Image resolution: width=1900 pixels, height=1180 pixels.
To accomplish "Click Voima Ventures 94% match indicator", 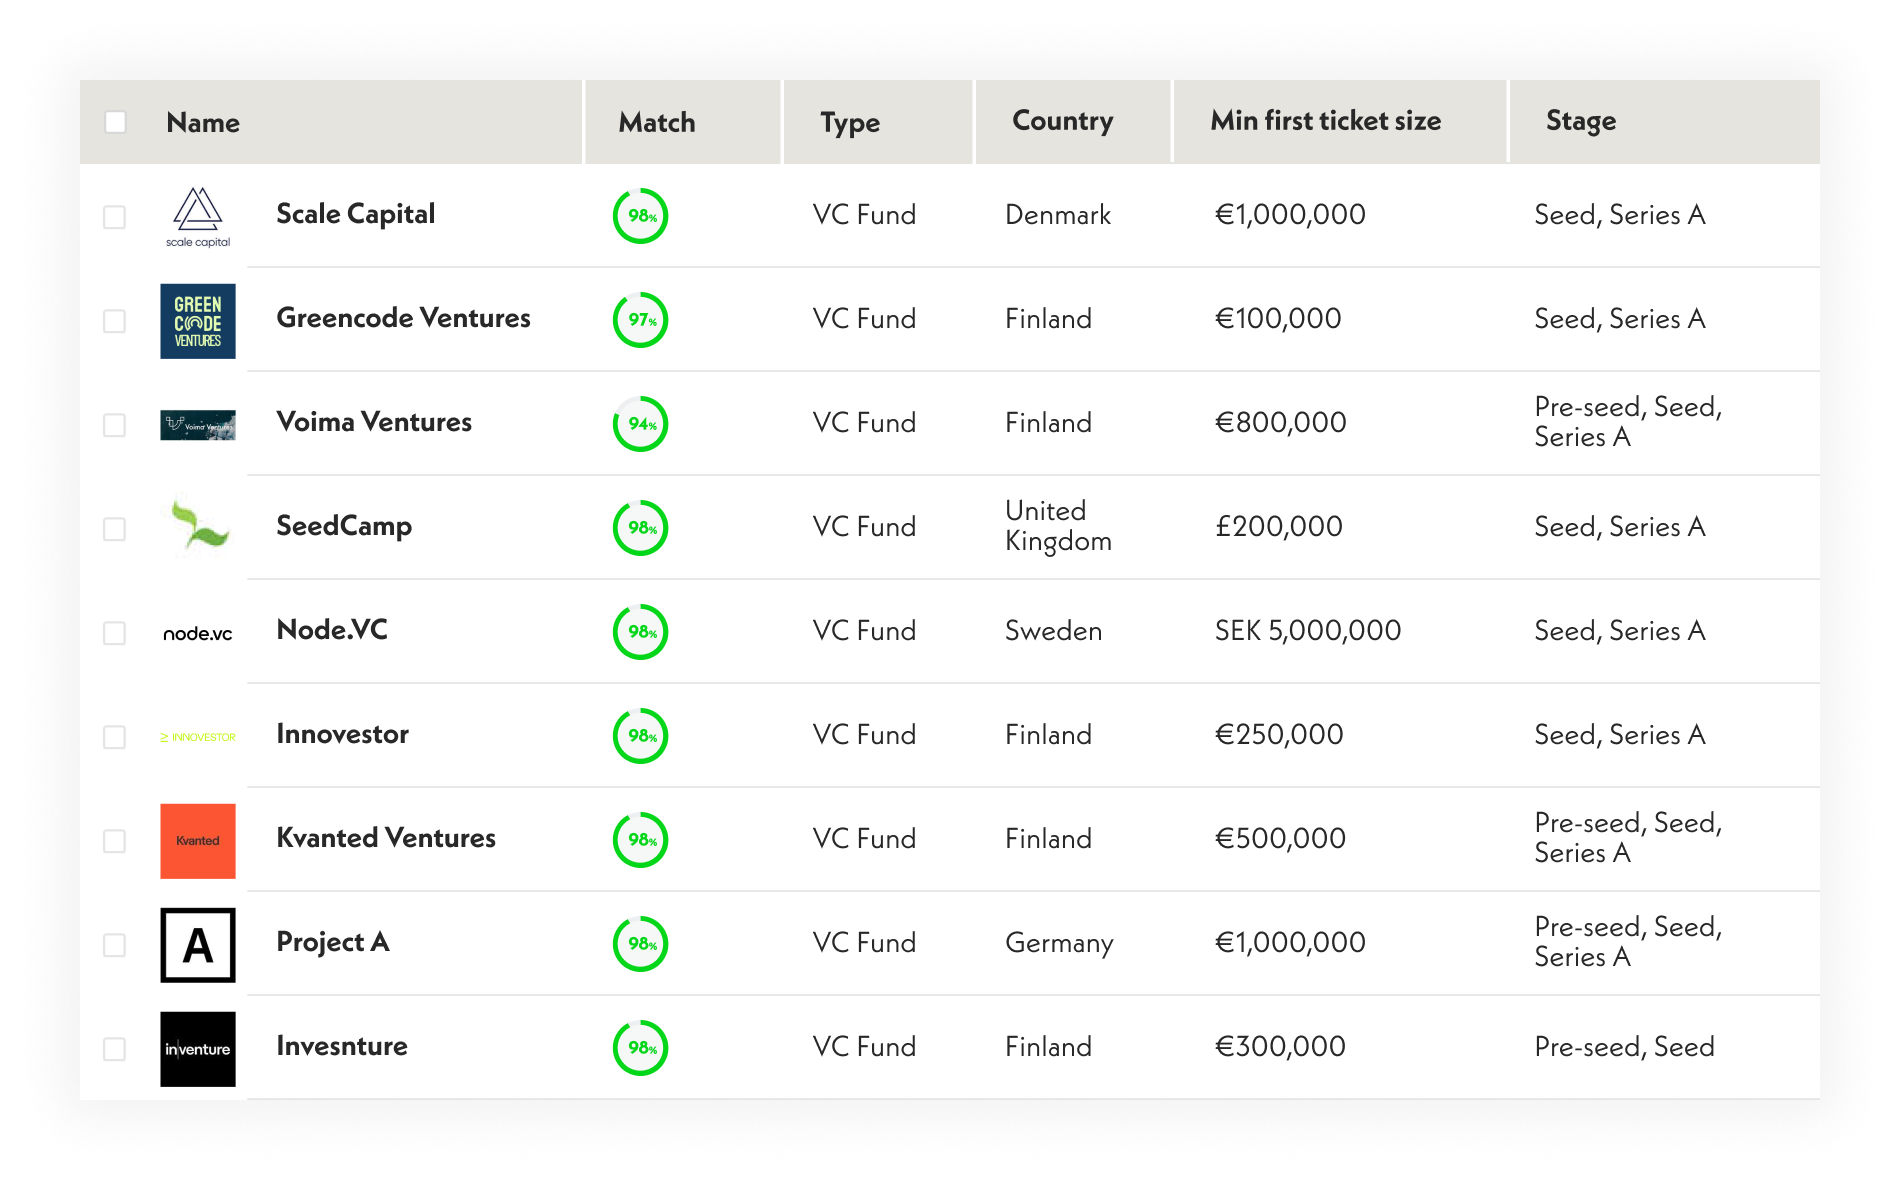I will 640,424.
